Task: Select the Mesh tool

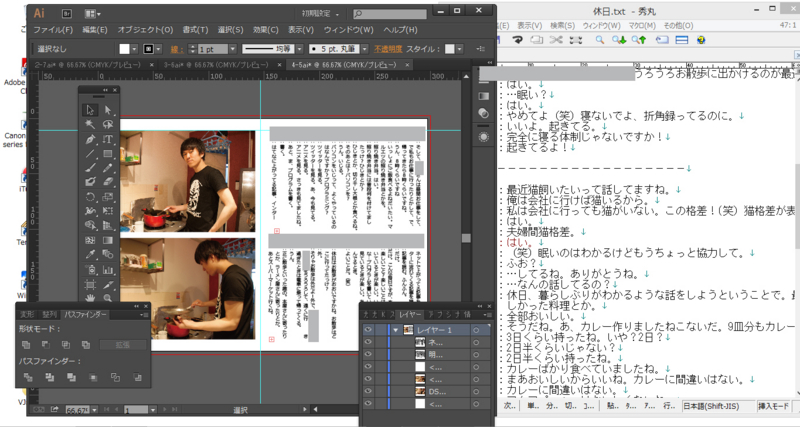Action: pos(90,240)
